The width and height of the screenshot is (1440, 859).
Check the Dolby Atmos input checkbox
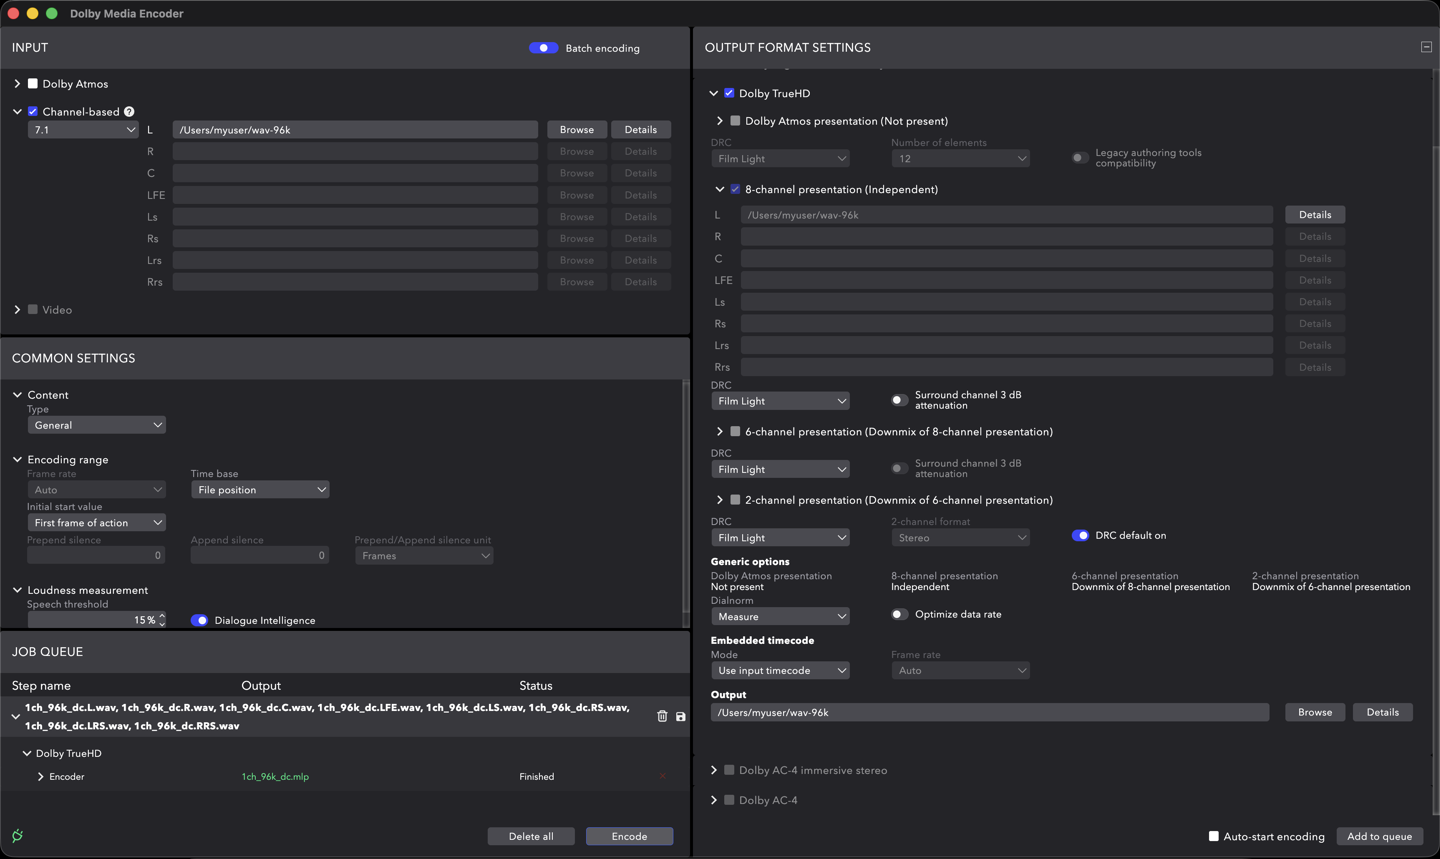33,84
